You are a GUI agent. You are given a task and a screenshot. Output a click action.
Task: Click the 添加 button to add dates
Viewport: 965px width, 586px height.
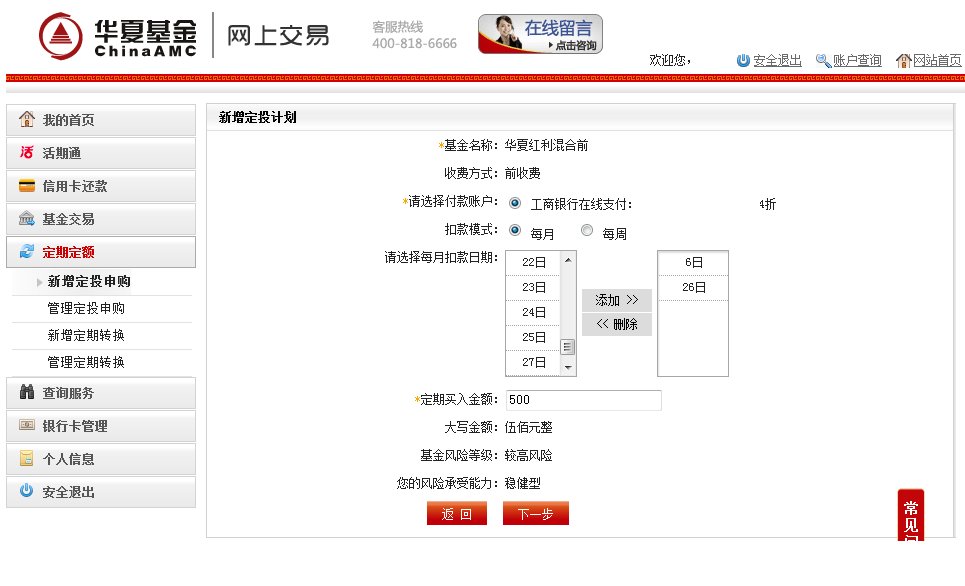[x=616, y=300]
